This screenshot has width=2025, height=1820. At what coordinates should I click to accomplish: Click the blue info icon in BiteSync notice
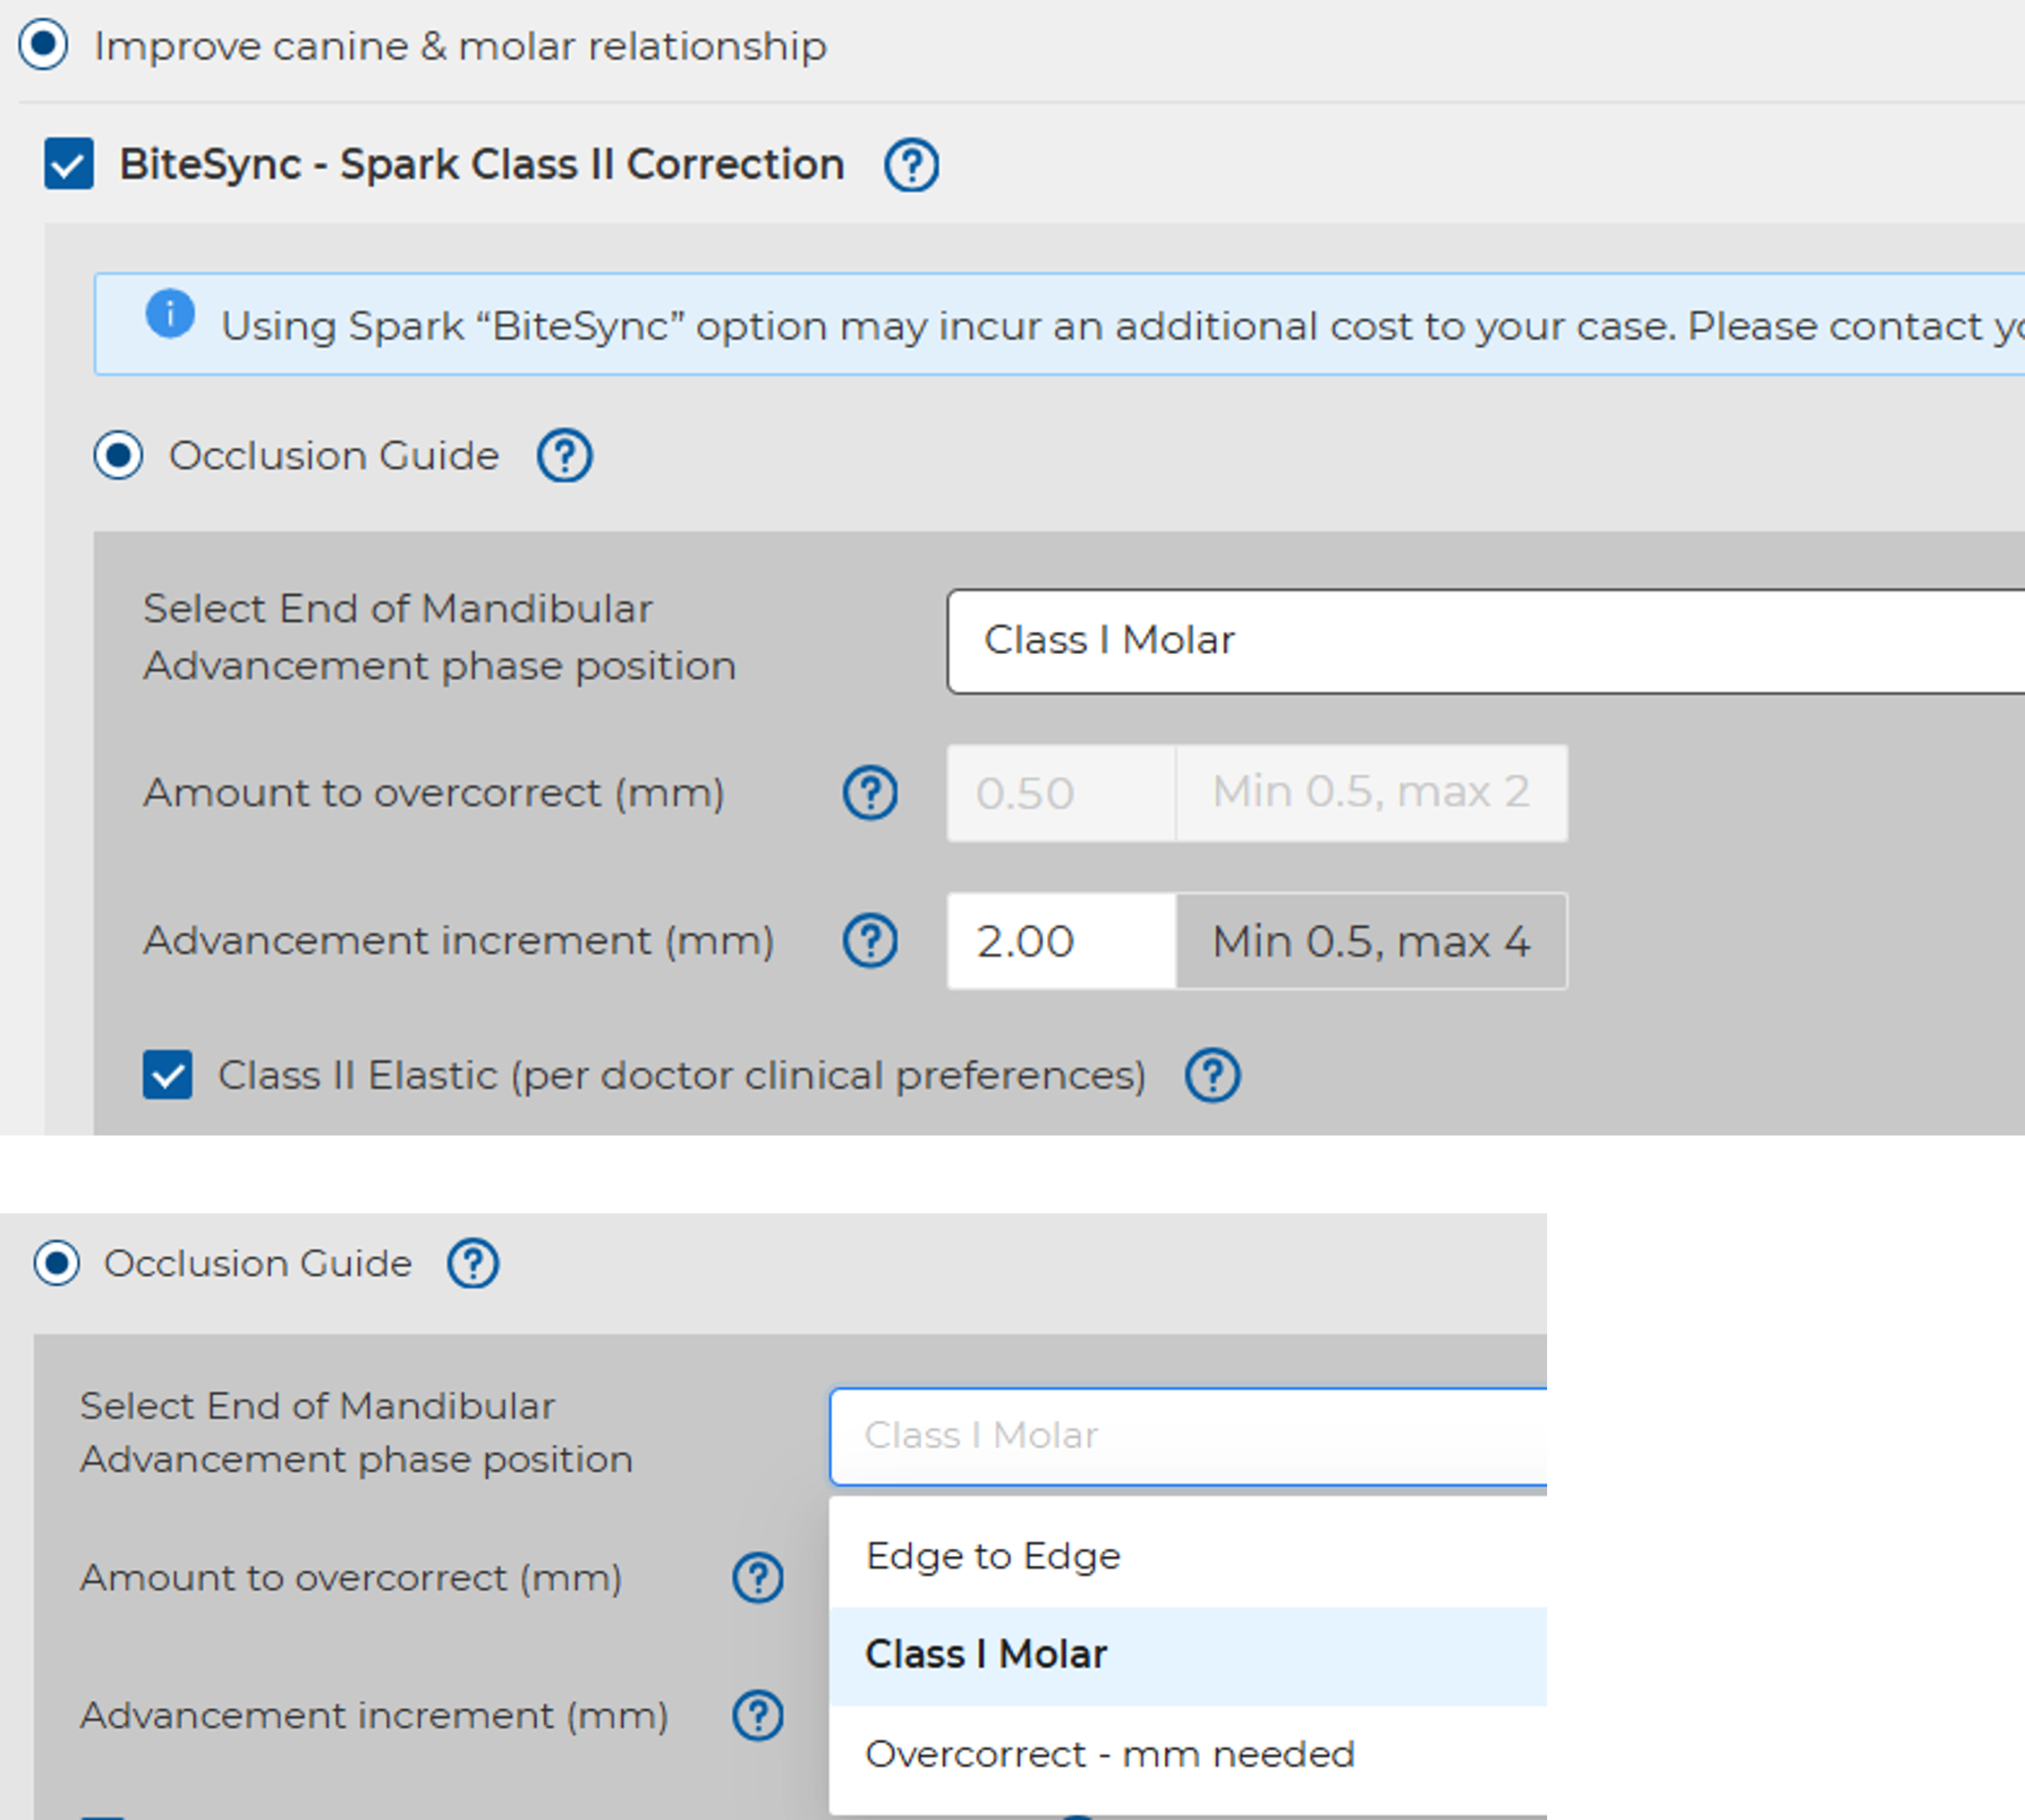170,314
